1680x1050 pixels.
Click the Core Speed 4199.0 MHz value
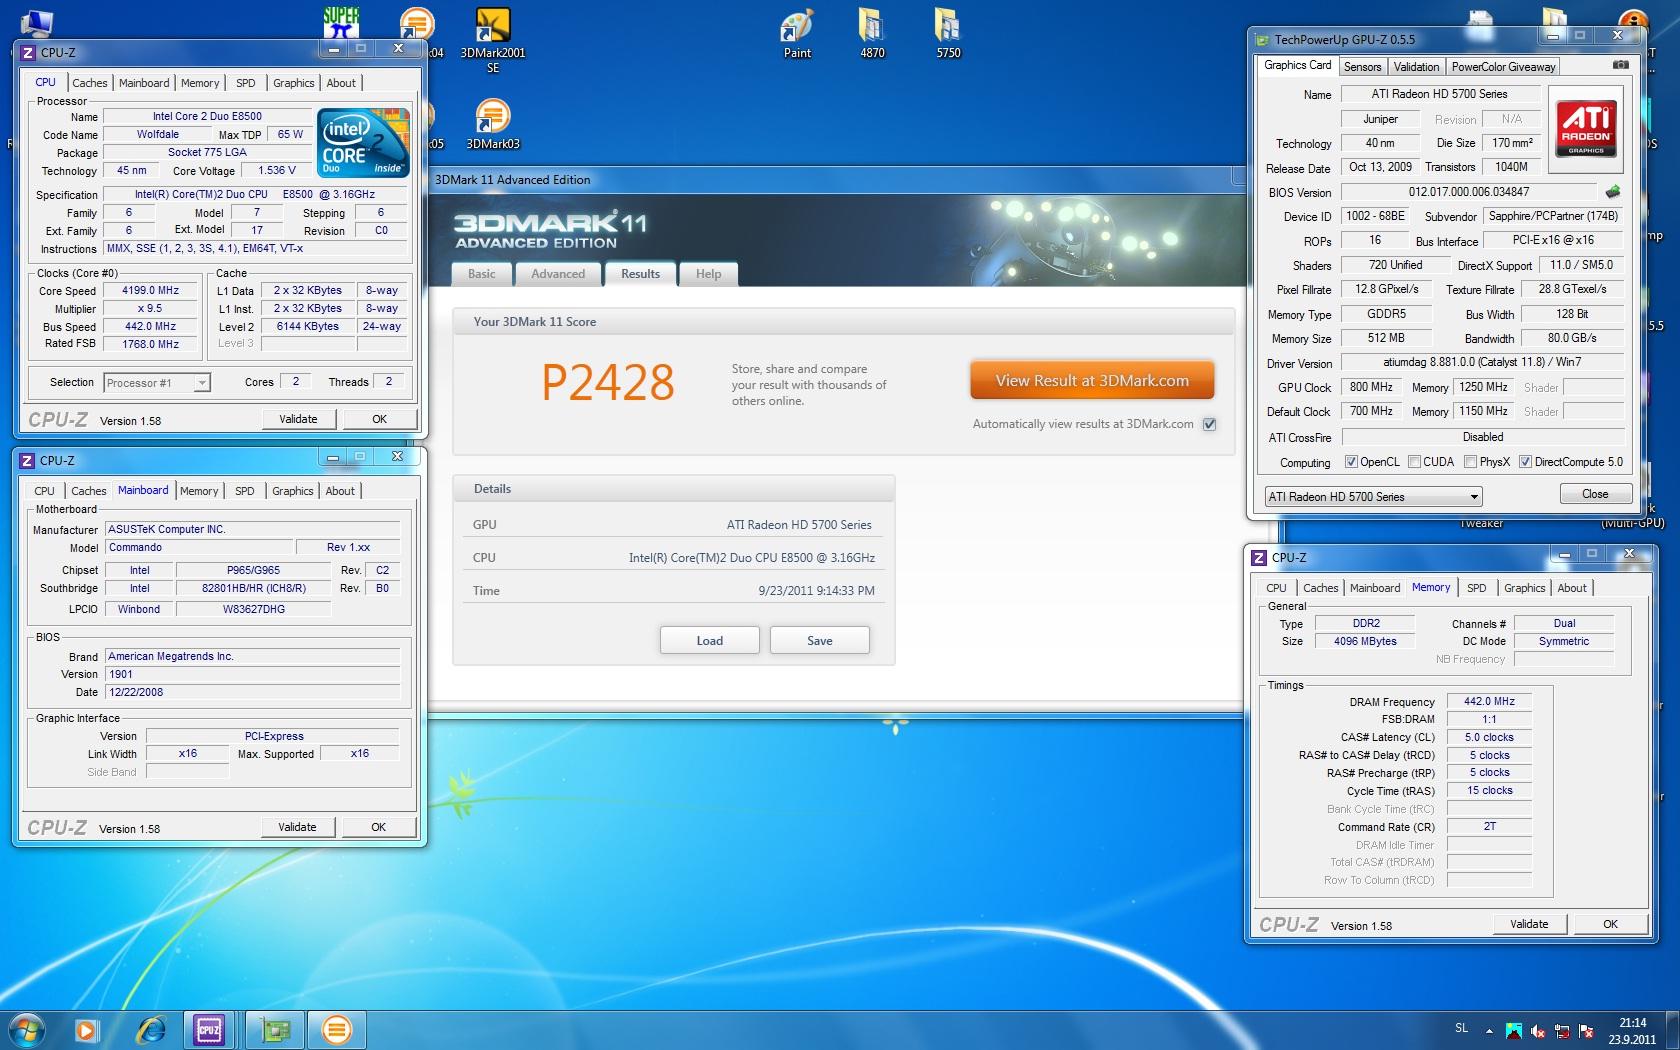point(150,290)
